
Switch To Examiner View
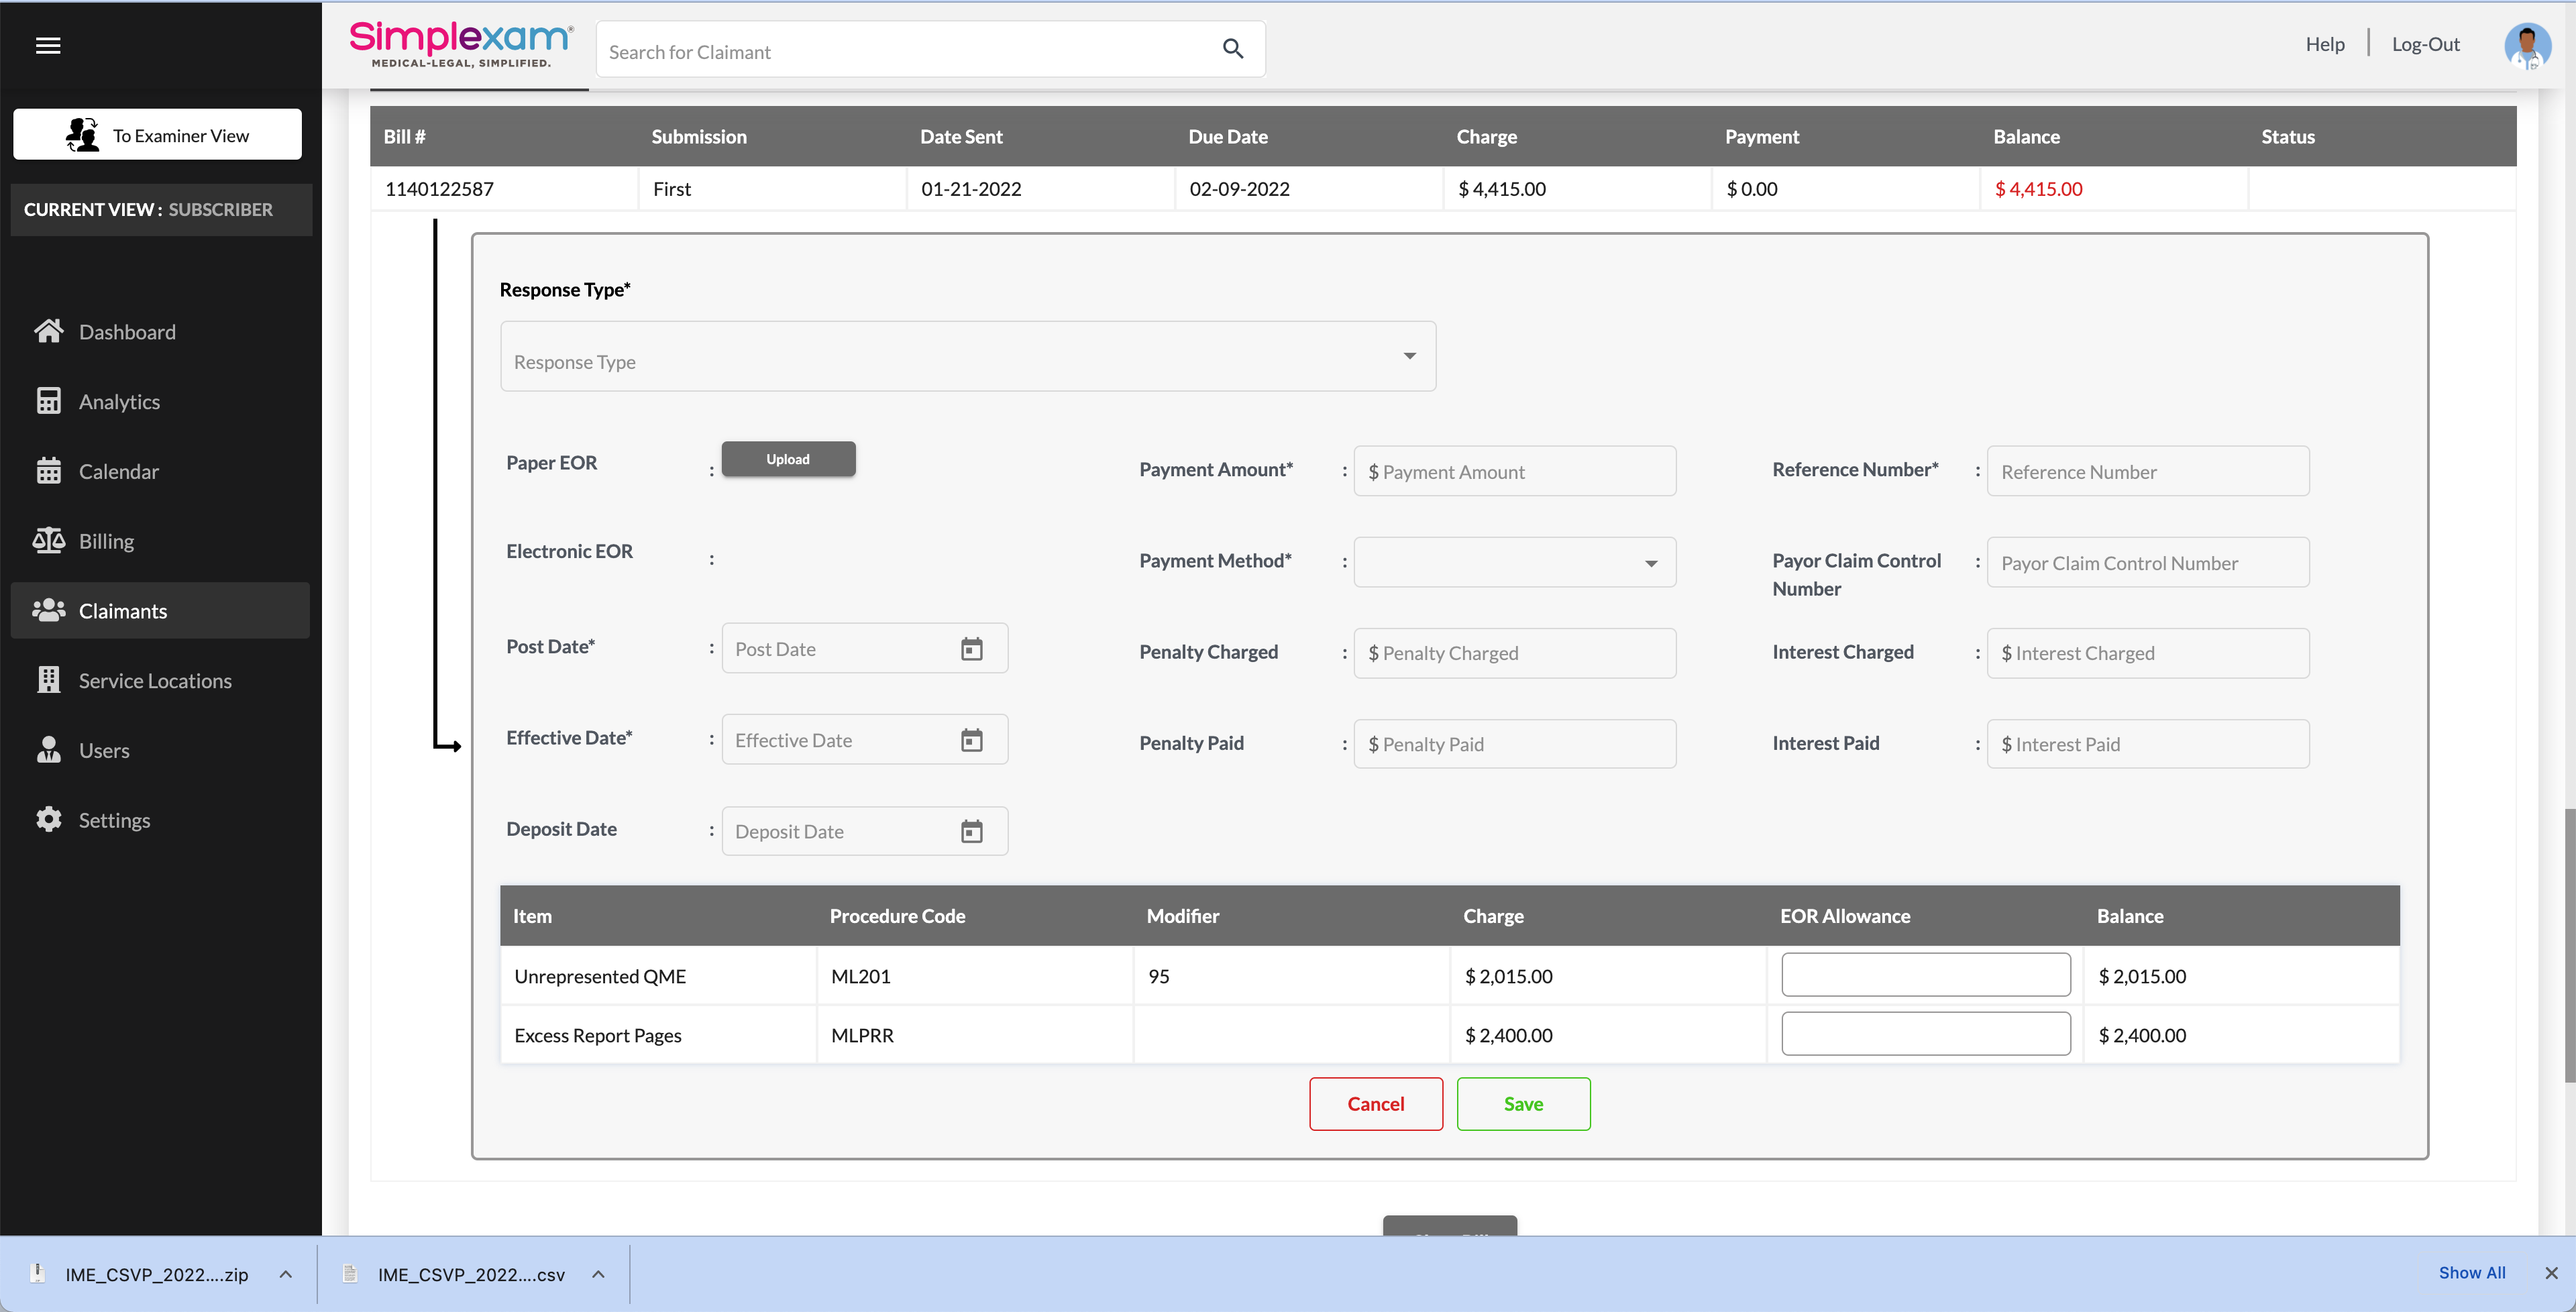click(157, 135)
